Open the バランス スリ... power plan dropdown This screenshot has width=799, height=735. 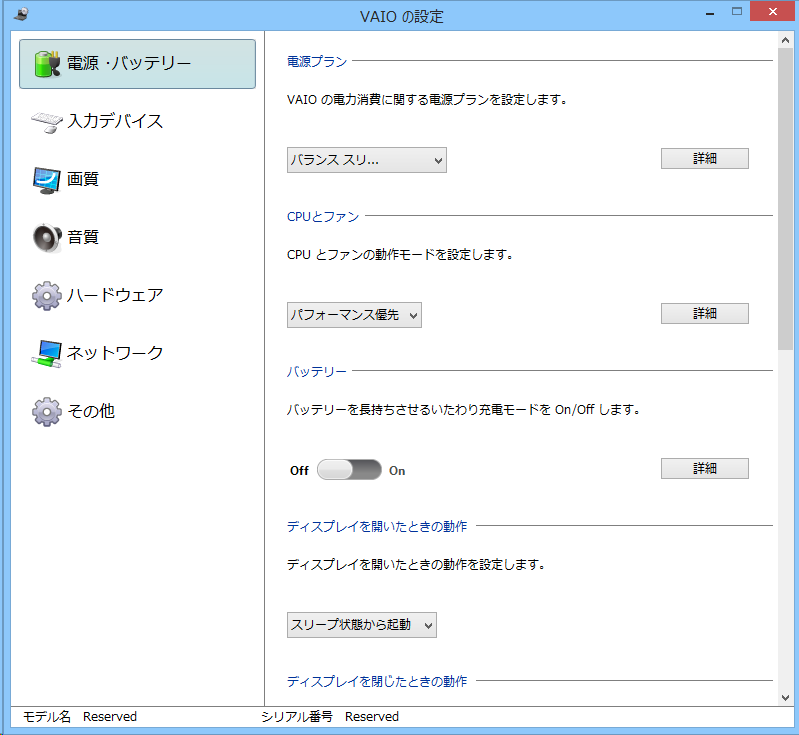click(367, 160)
